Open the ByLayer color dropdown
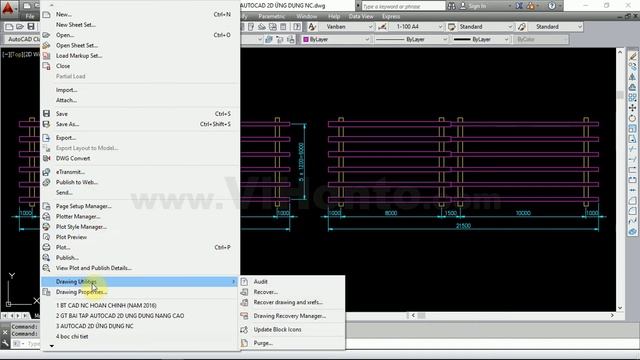640x360 pixels. point(367,40)
